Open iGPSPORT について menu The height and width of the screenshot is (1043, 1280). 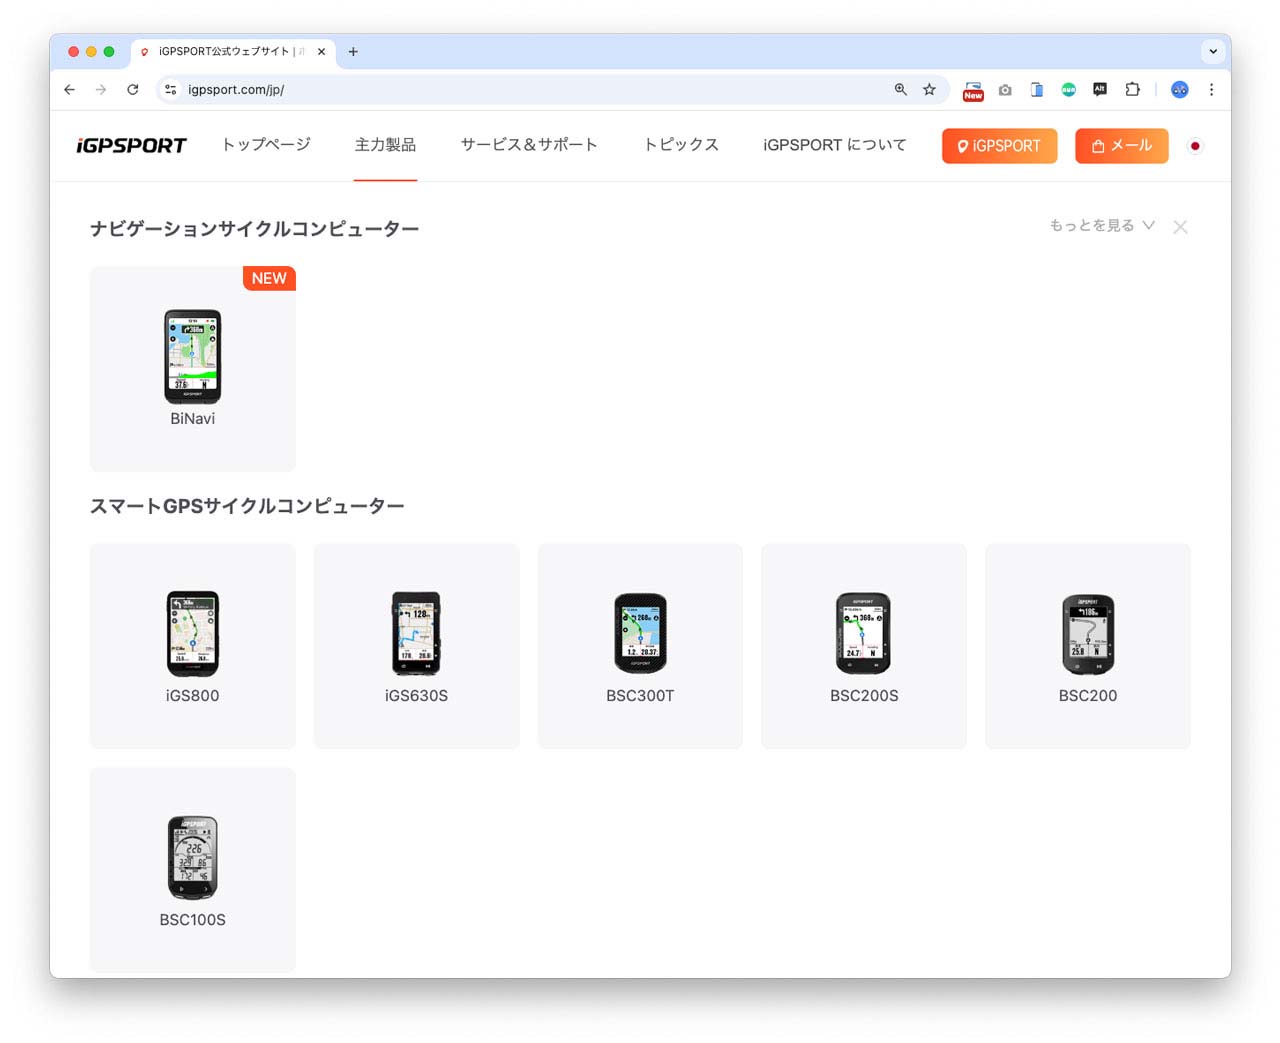coord(834,145)
